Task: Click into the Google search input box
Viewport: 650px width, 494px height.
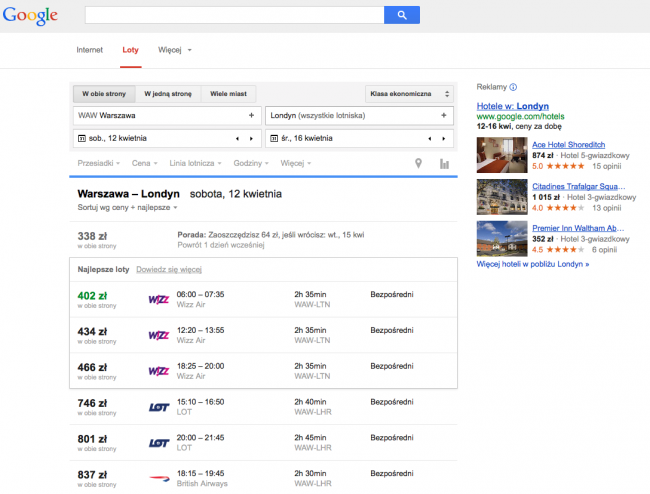Action: pyautogui.click(x=235, y=15)
